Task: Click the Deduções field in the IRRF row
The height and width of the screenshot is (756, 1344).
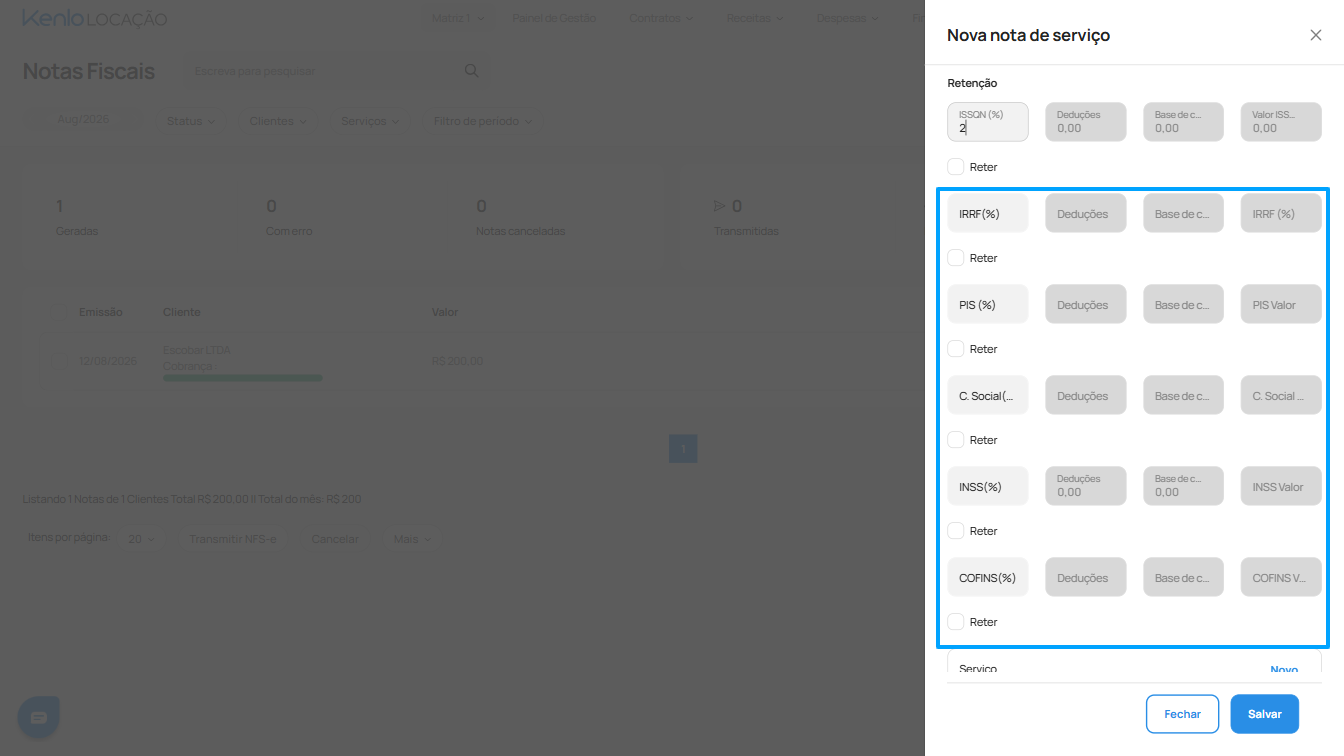Action: click(1086, 213)
